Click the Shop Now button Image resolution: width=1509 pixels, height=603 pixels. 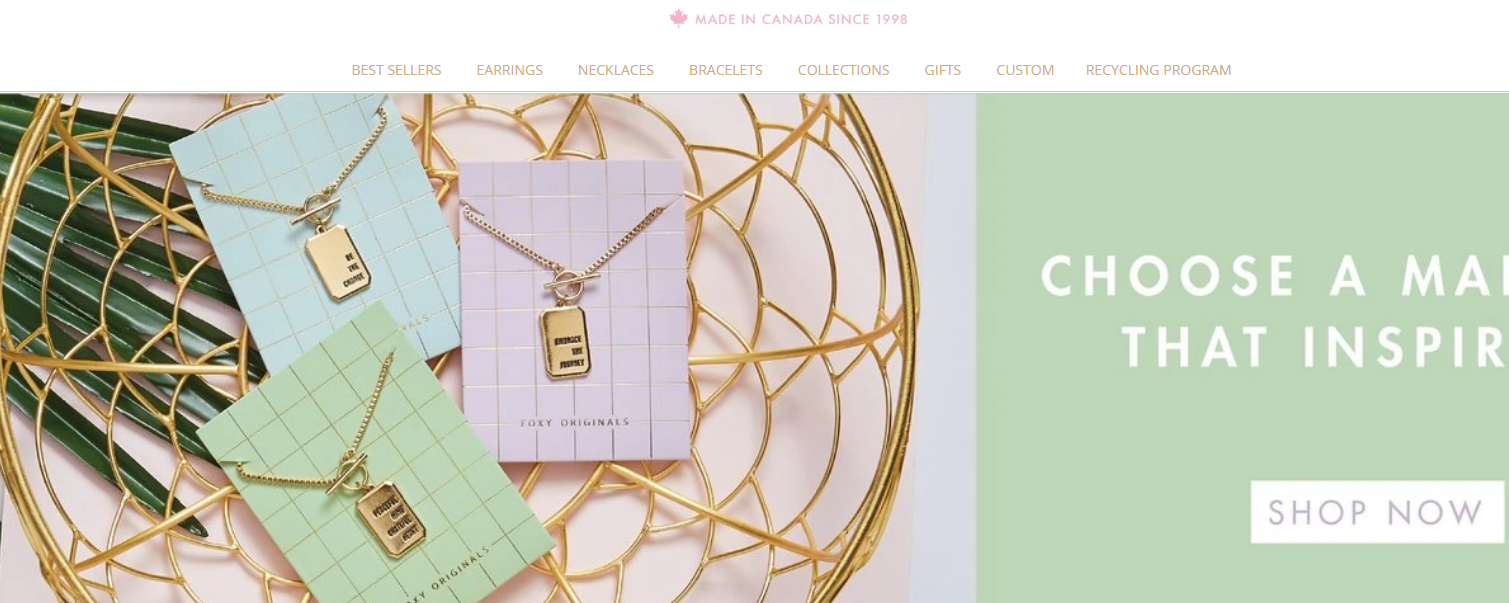[x=1376, y=512]
